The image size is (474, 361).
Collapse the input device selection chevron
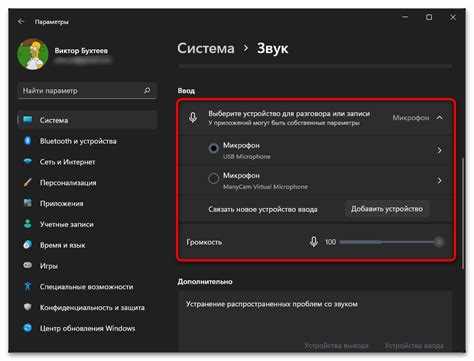tap(439, 117)
